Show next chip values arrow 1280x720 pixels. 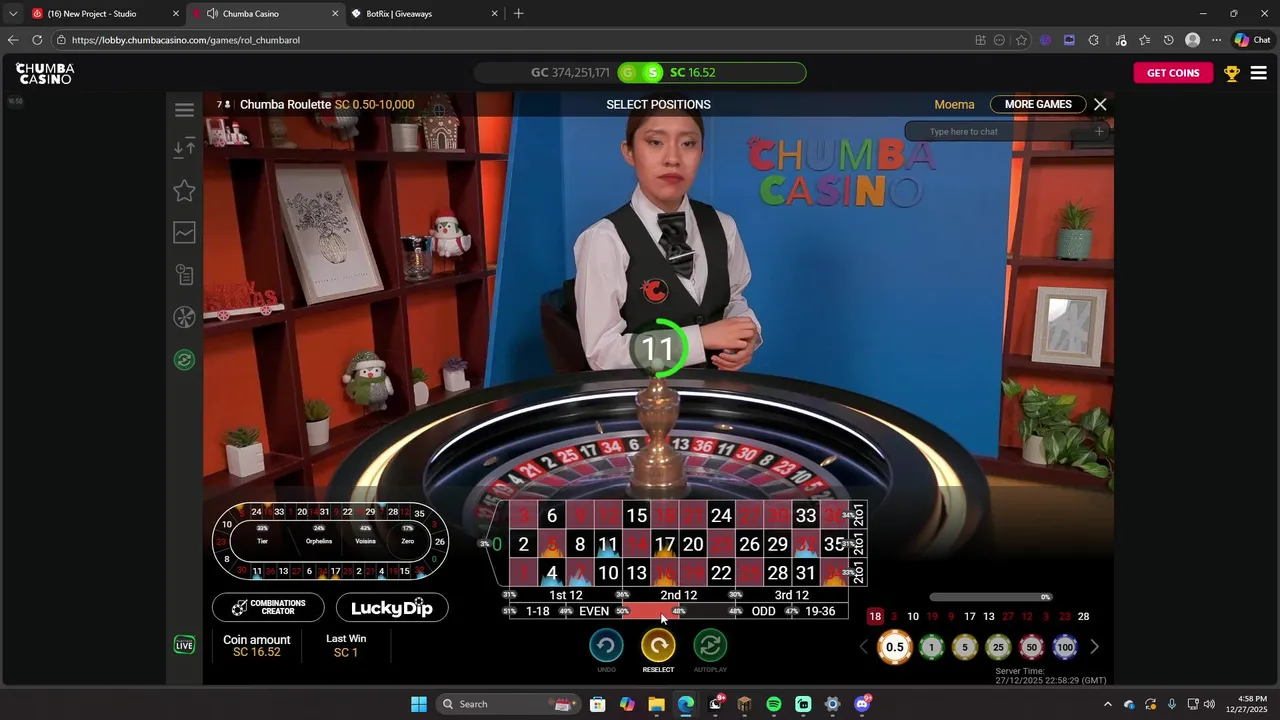(x=1094, y=647)
